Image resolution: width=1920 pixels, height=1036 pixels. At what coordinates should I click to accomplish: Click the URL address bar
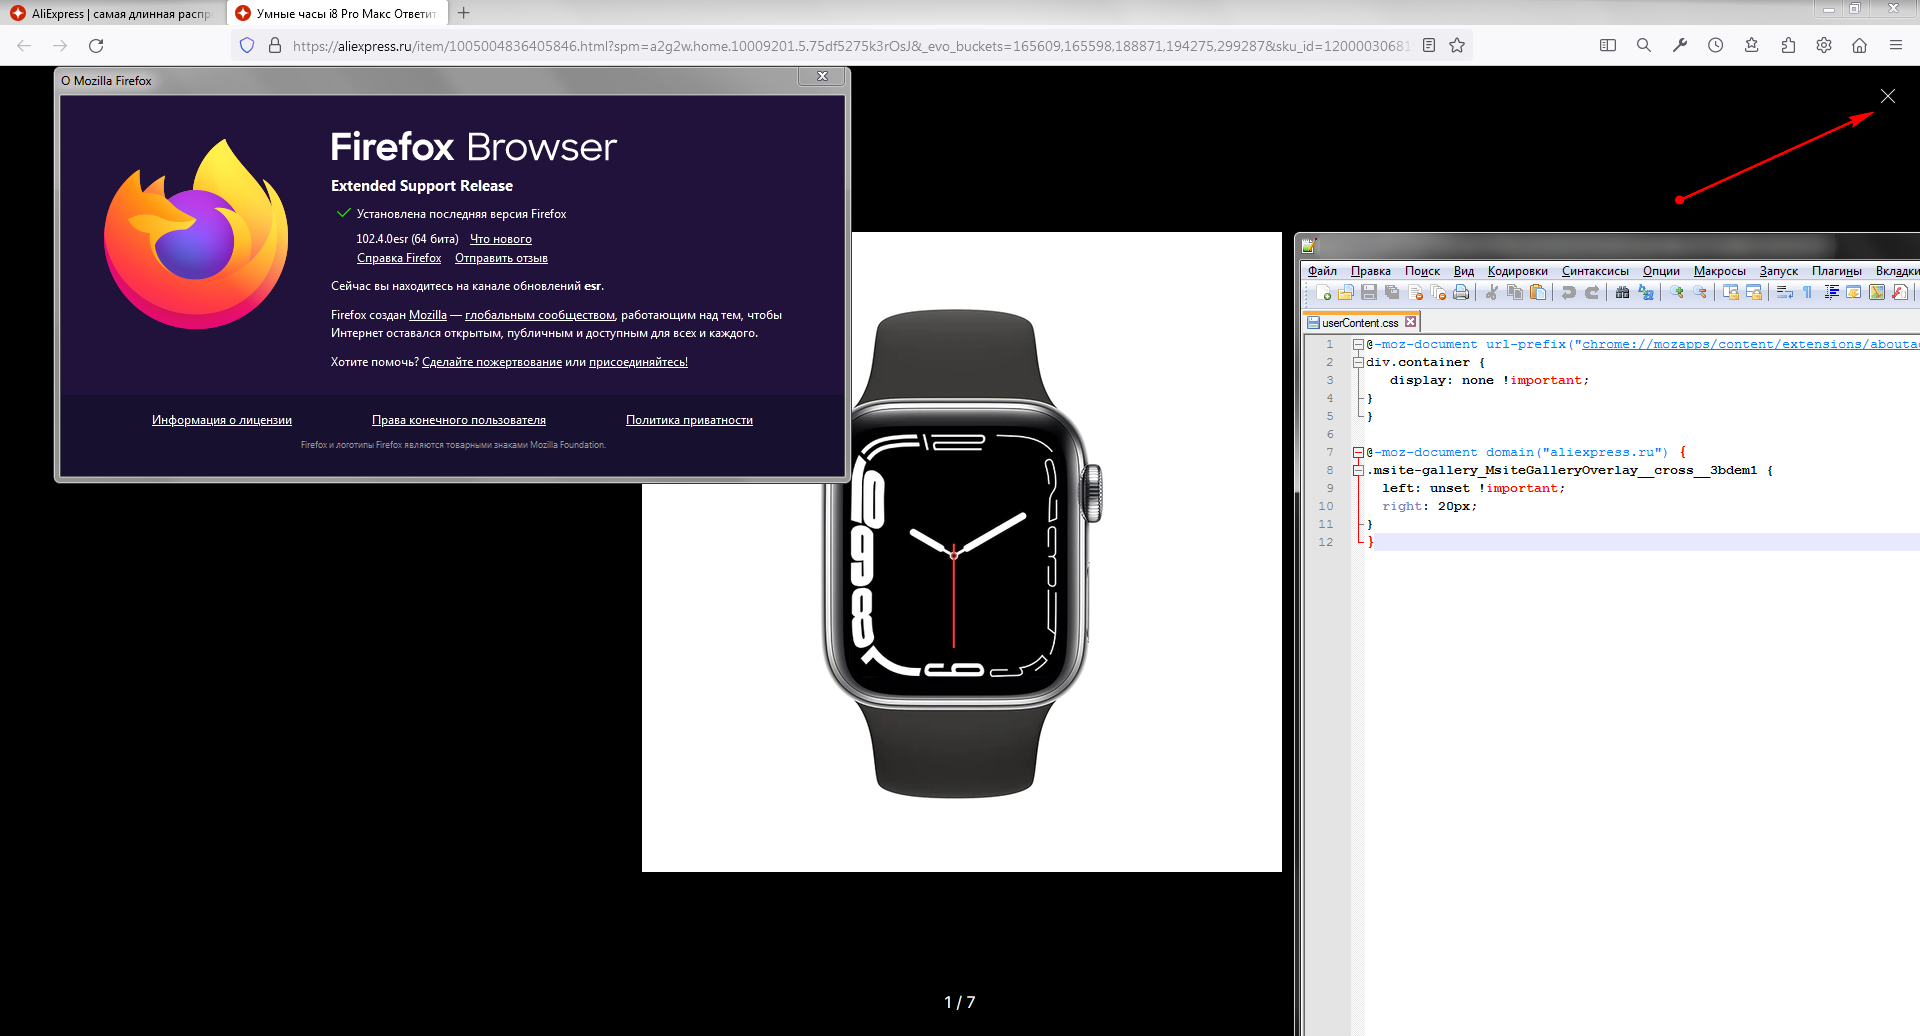pyautogui.click(x=850, y=46)
